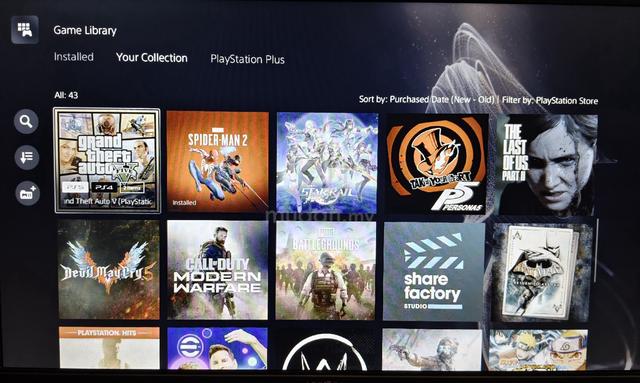Click the Installed label on Spider-Man 2
The height and width of the screenshot is (383, 640).
click(184, 203)
